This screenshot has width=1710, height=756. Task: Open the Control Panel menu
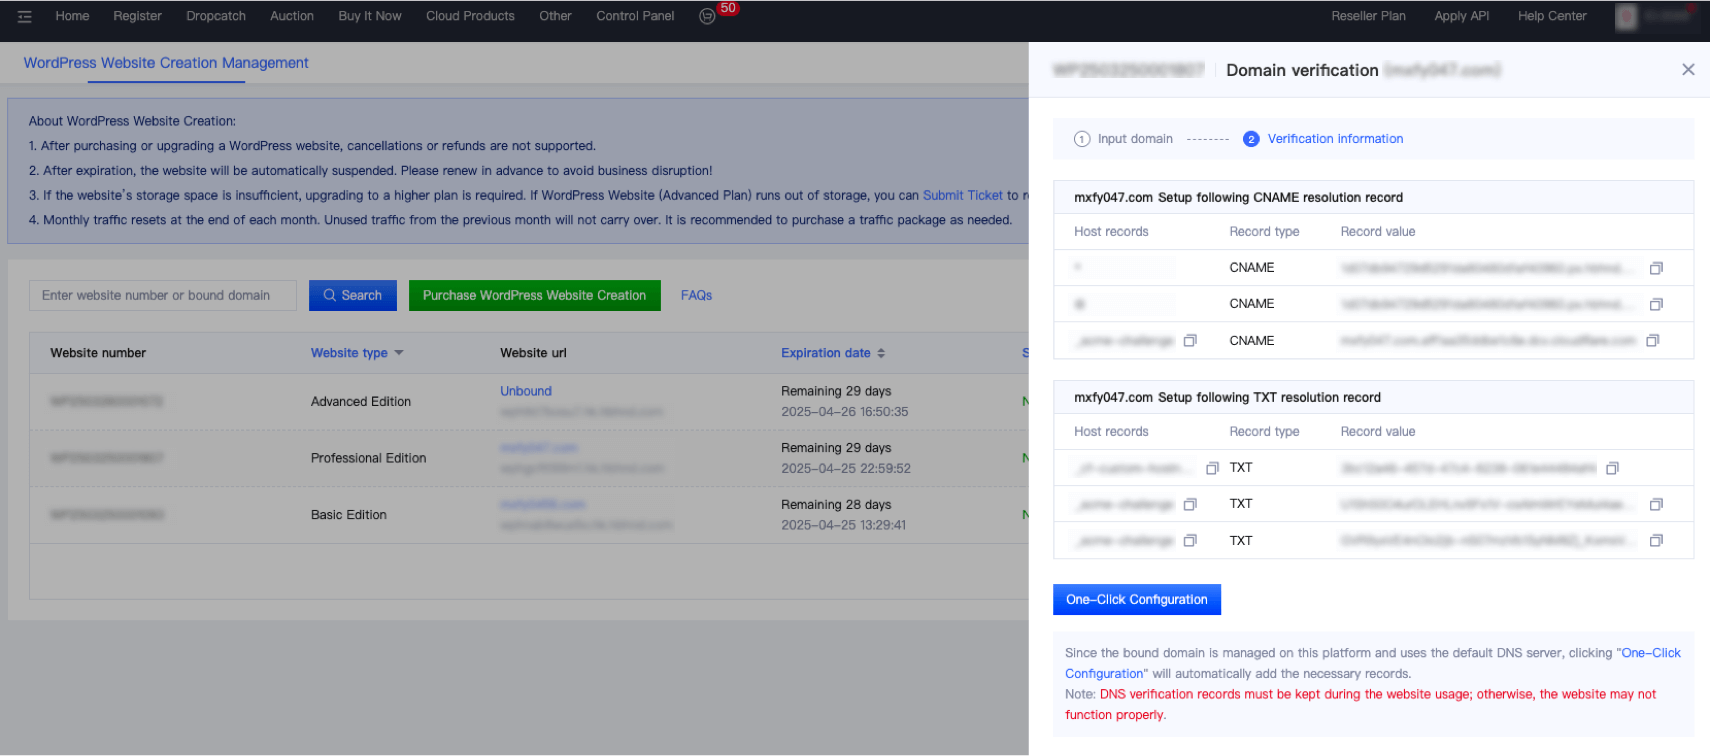(x=635, y=16)
